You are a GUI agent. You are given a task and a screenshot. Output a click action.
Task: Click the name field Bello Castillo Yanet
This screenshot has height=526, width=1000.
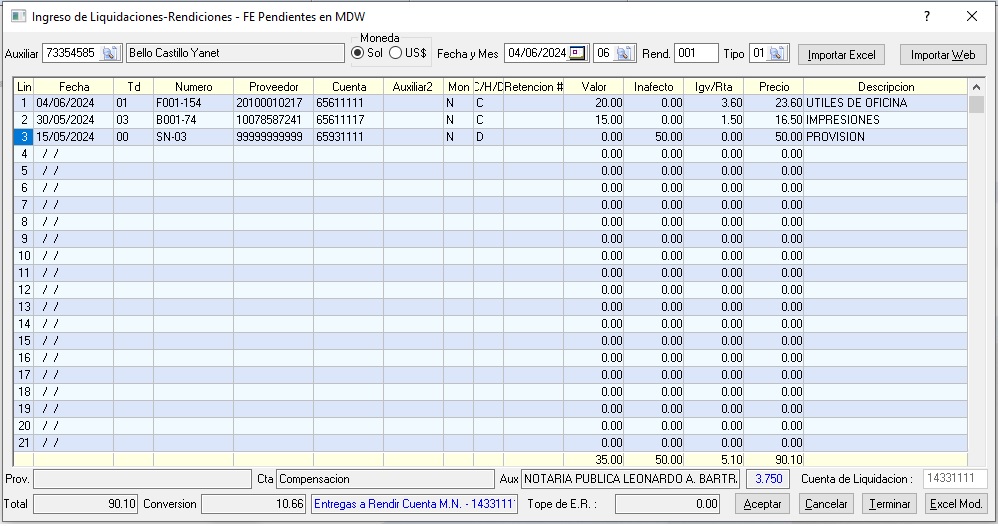235,54
